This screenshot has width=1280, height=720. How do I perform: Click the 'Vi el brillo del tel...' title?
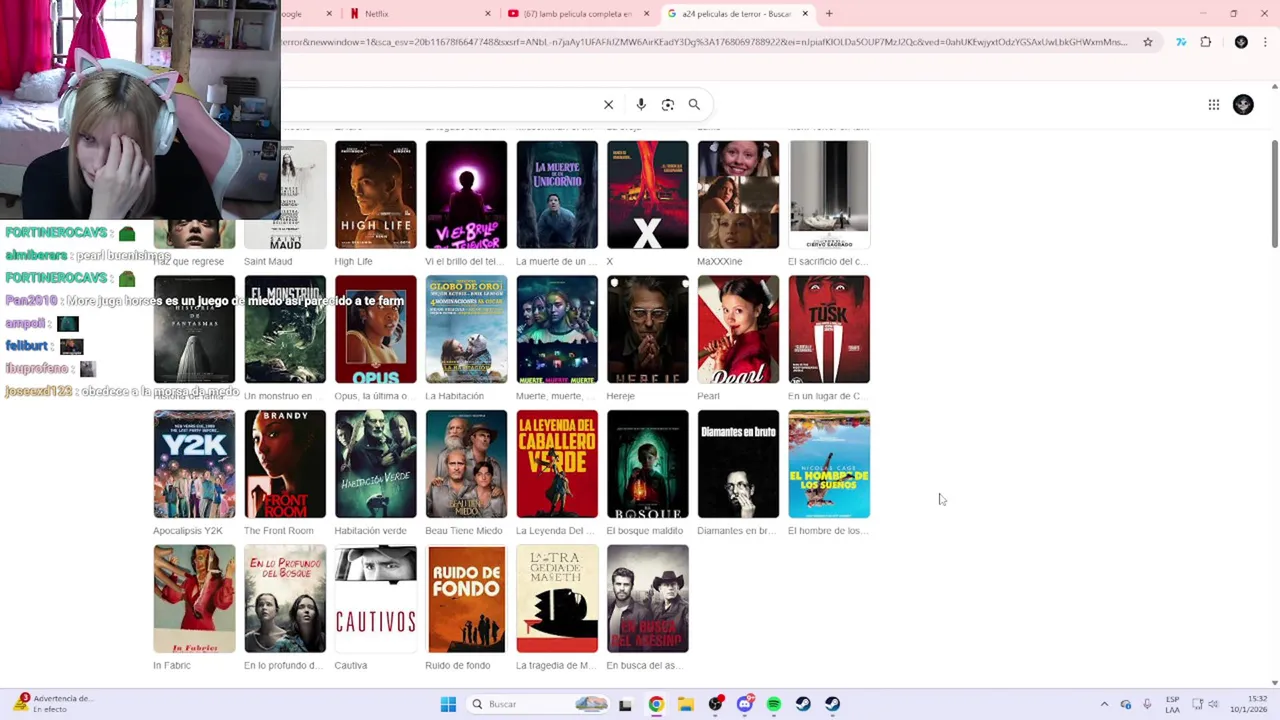[465, 261]
